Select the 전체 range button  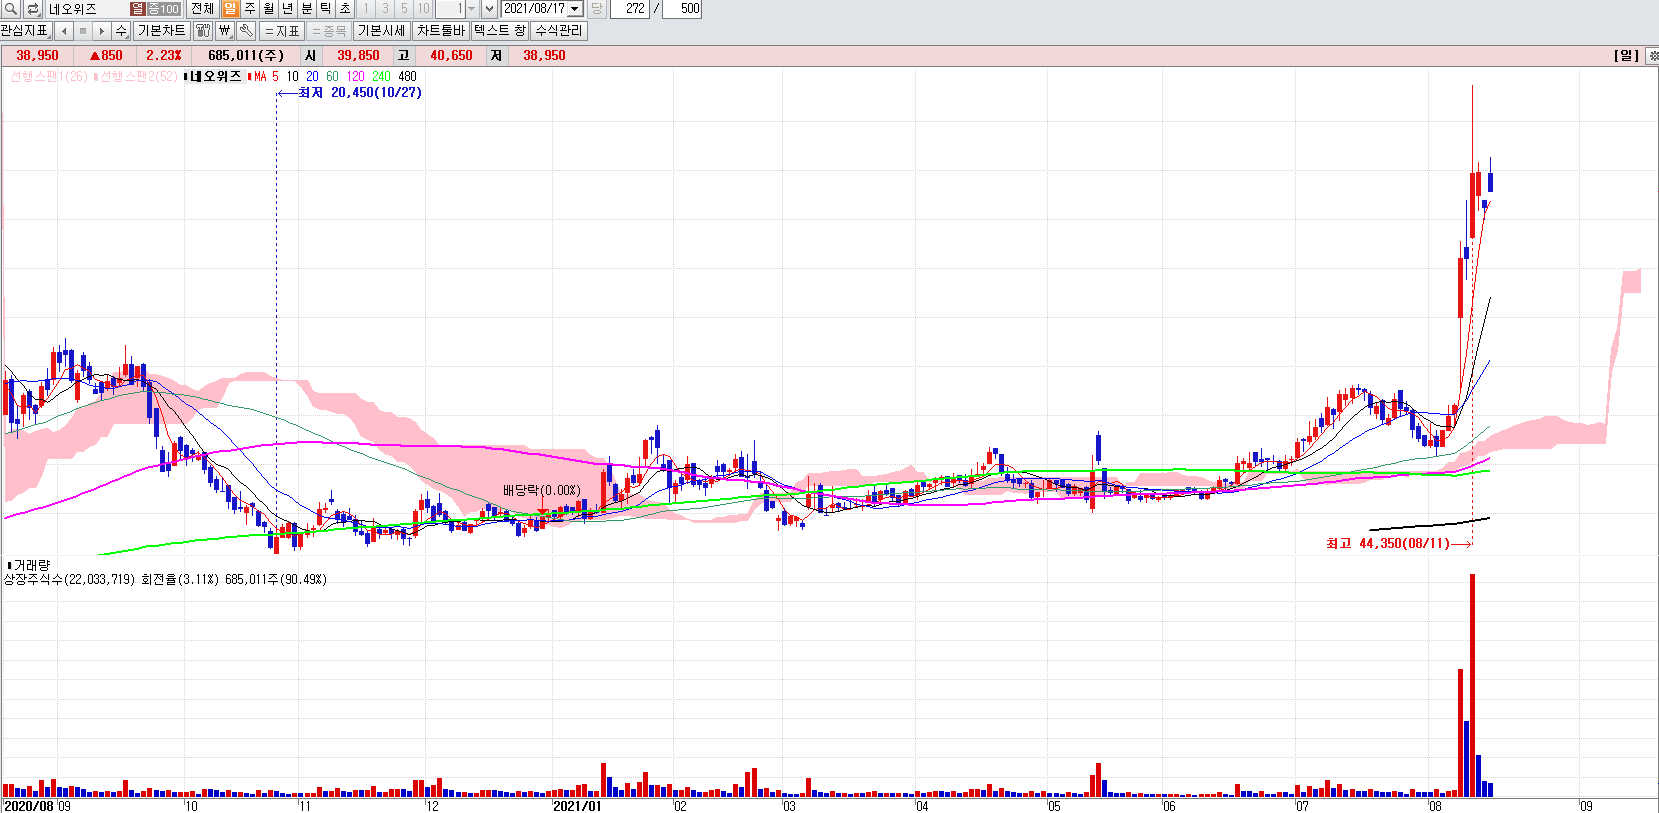(x=202, y=9)
